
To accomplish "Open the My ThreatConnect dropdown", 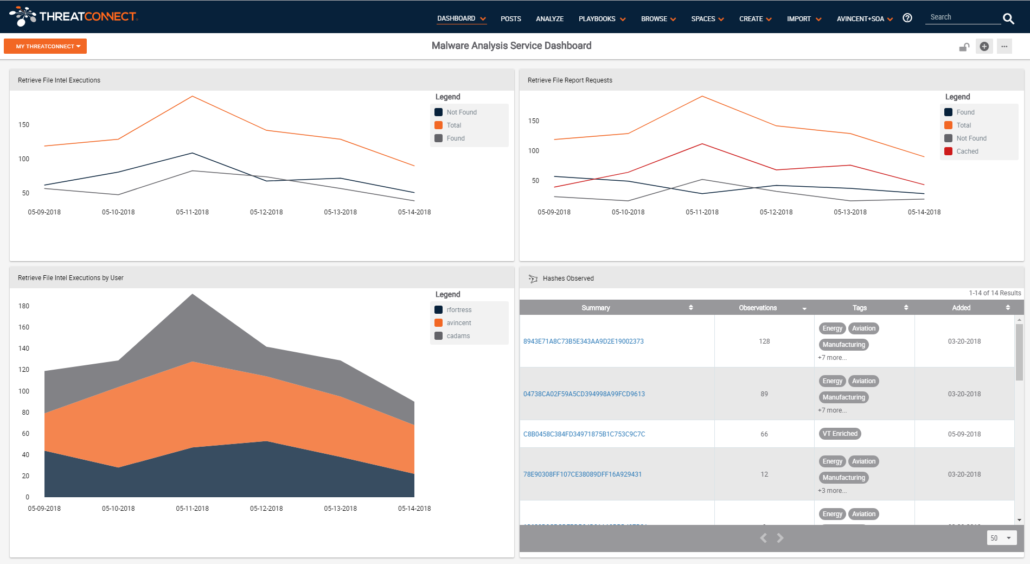I will tap(45, 46).
